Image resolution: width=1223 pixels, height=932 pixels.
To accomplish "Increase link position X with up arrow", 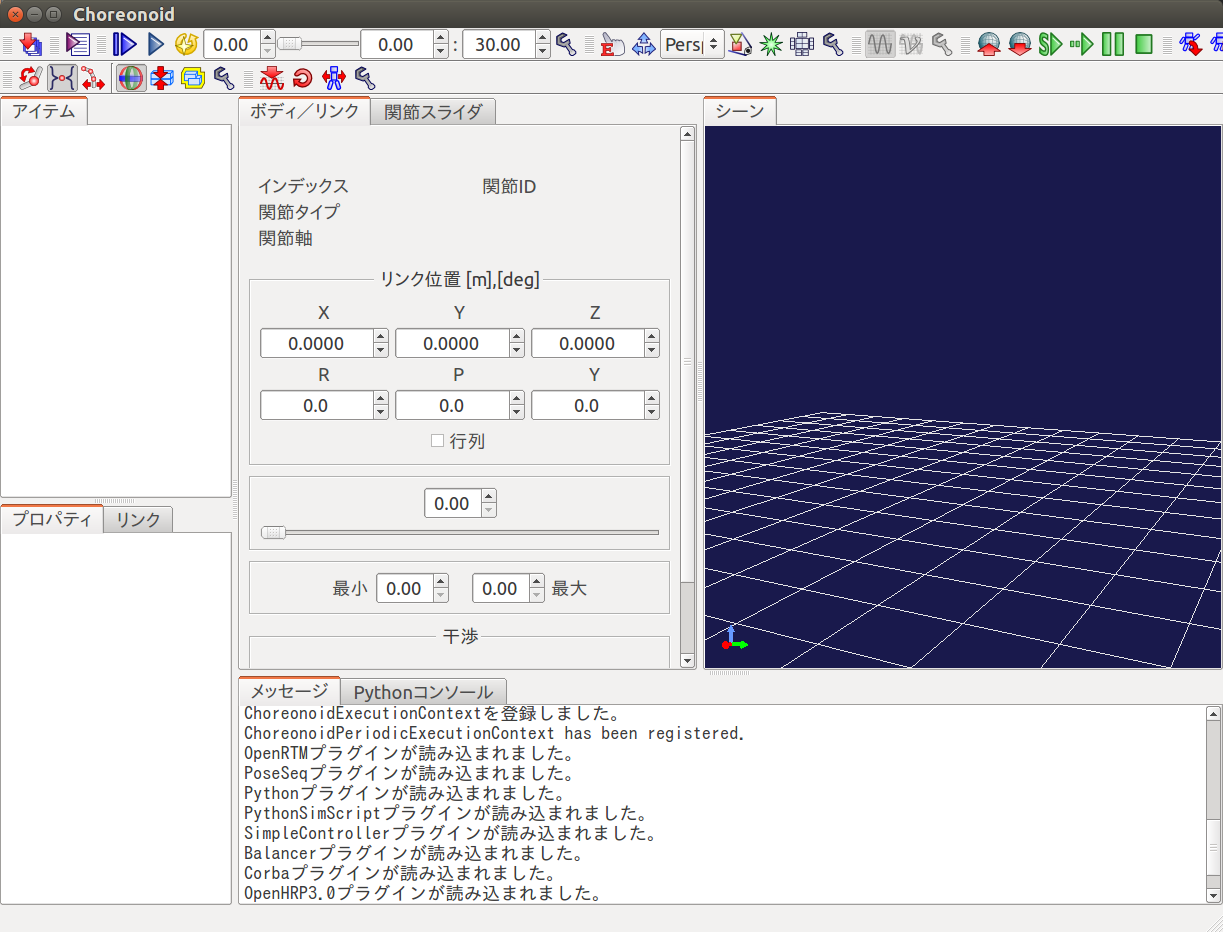I will (381, 337).
